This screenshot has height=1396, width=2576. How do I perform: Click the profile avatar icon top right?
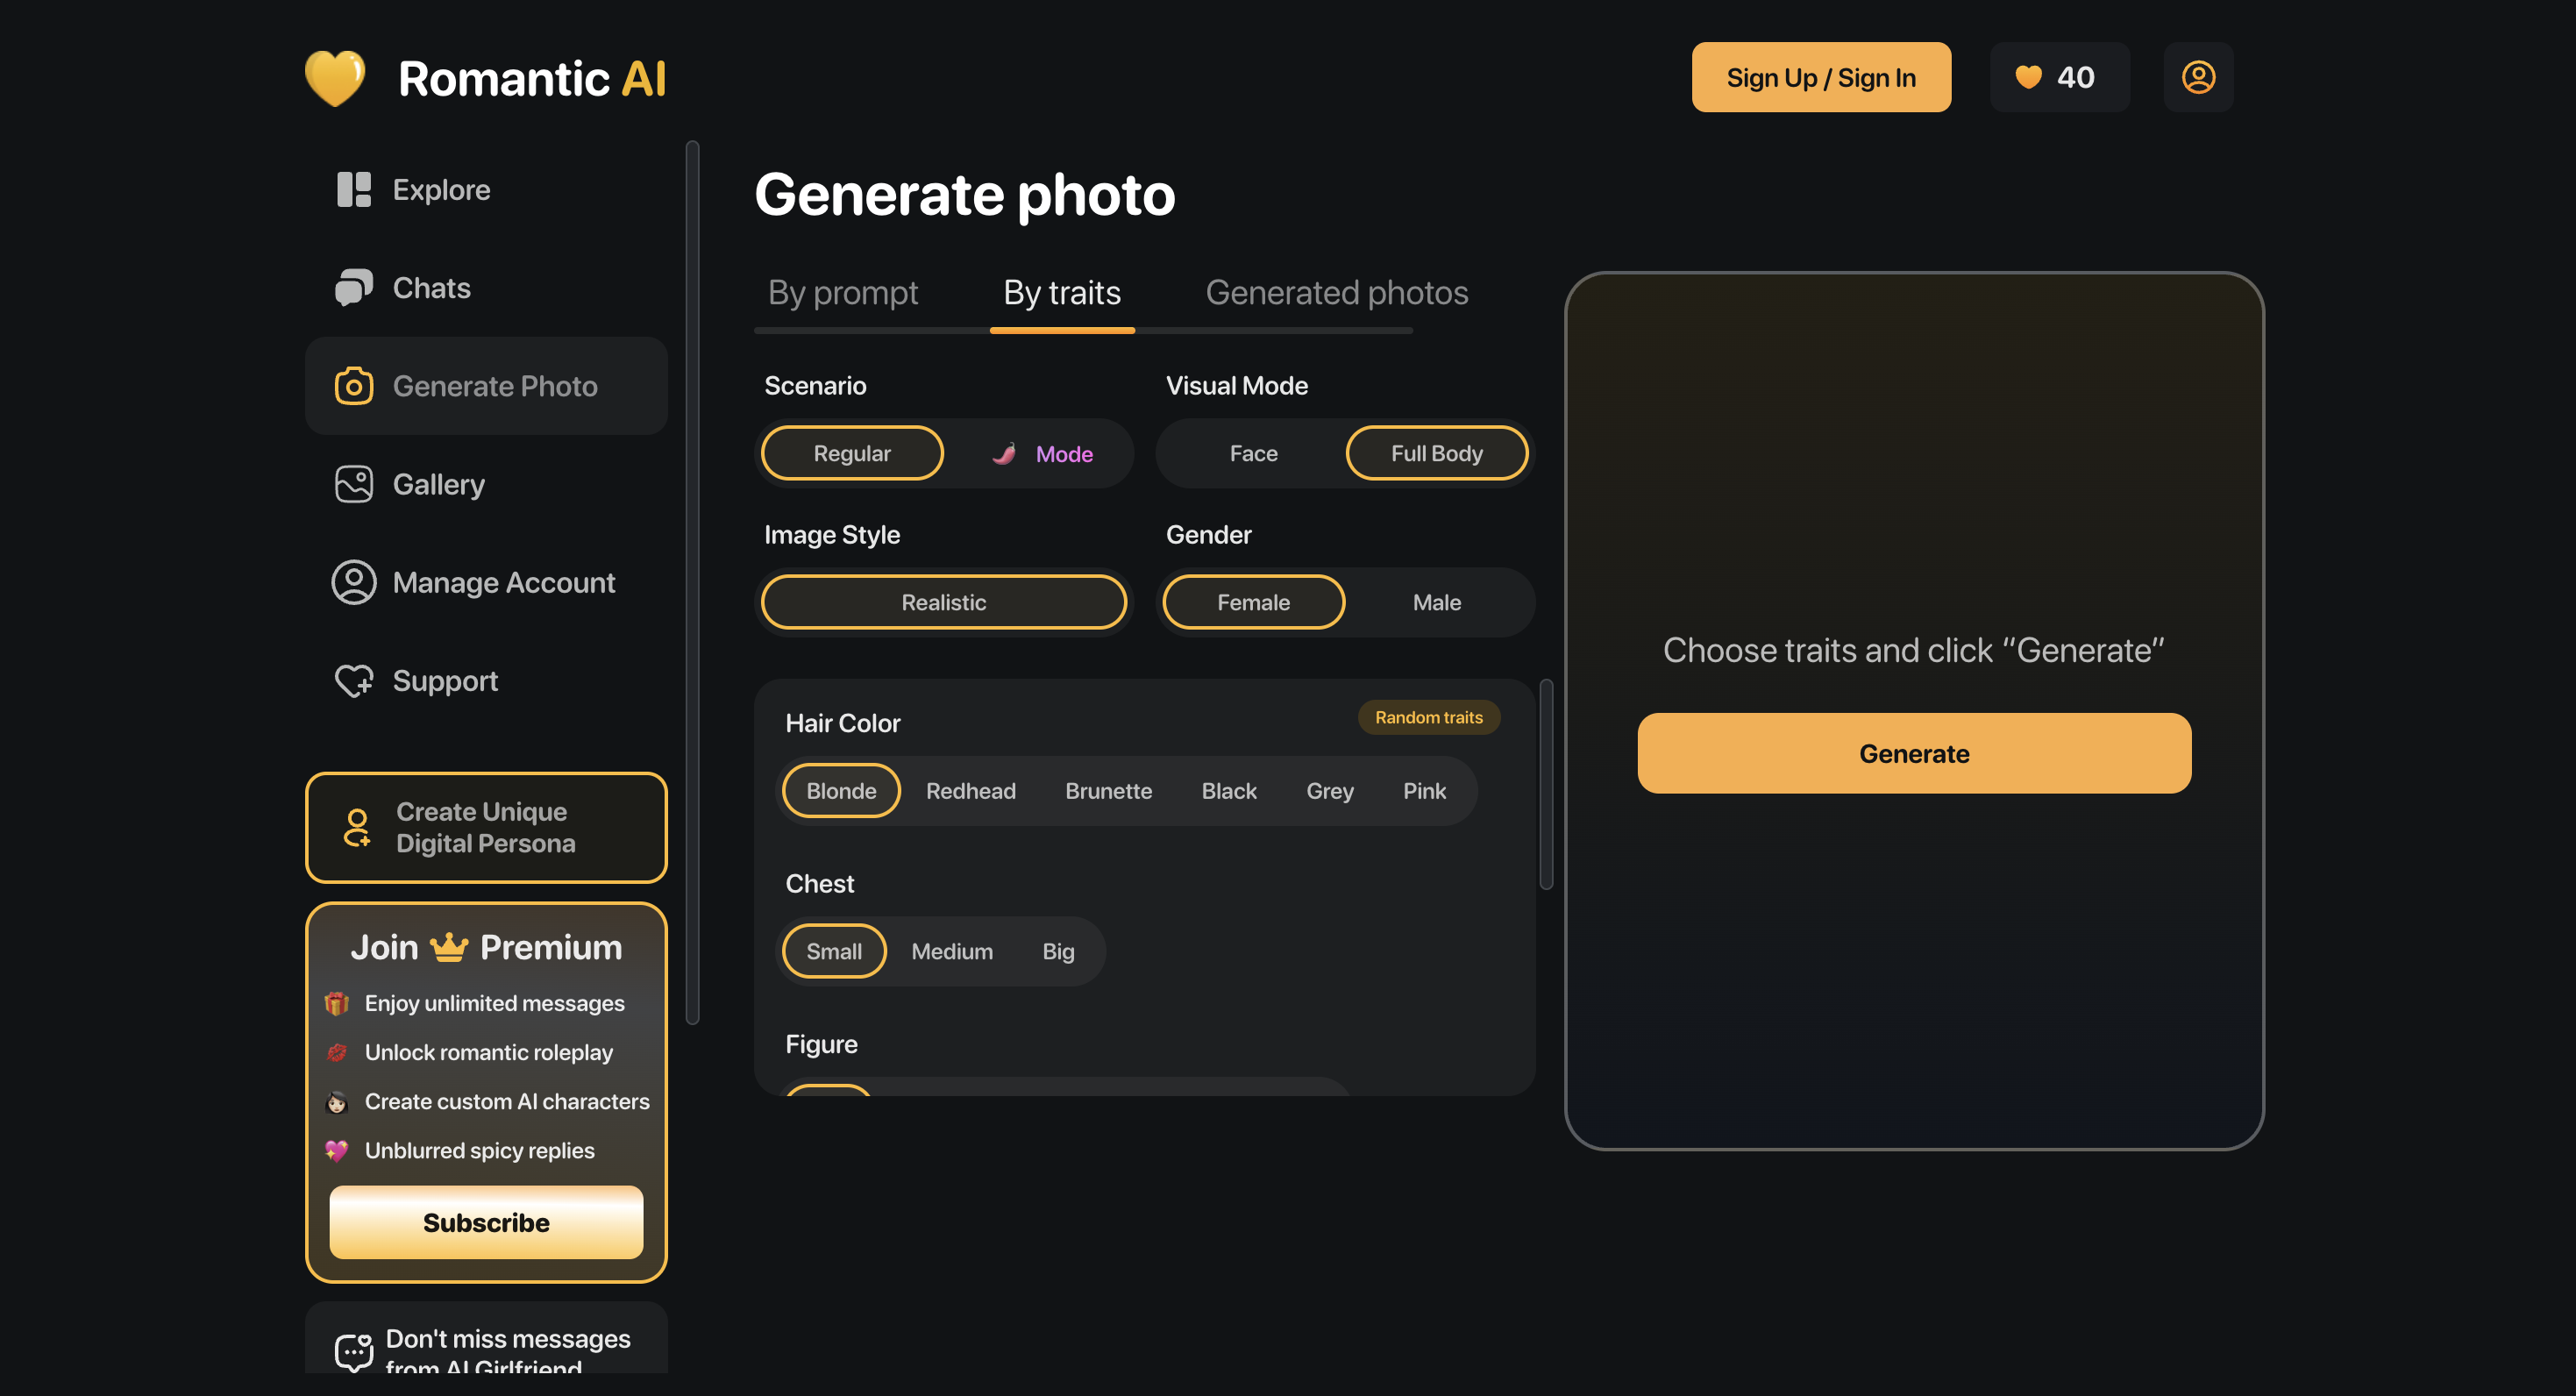[x=2198, y=77]
